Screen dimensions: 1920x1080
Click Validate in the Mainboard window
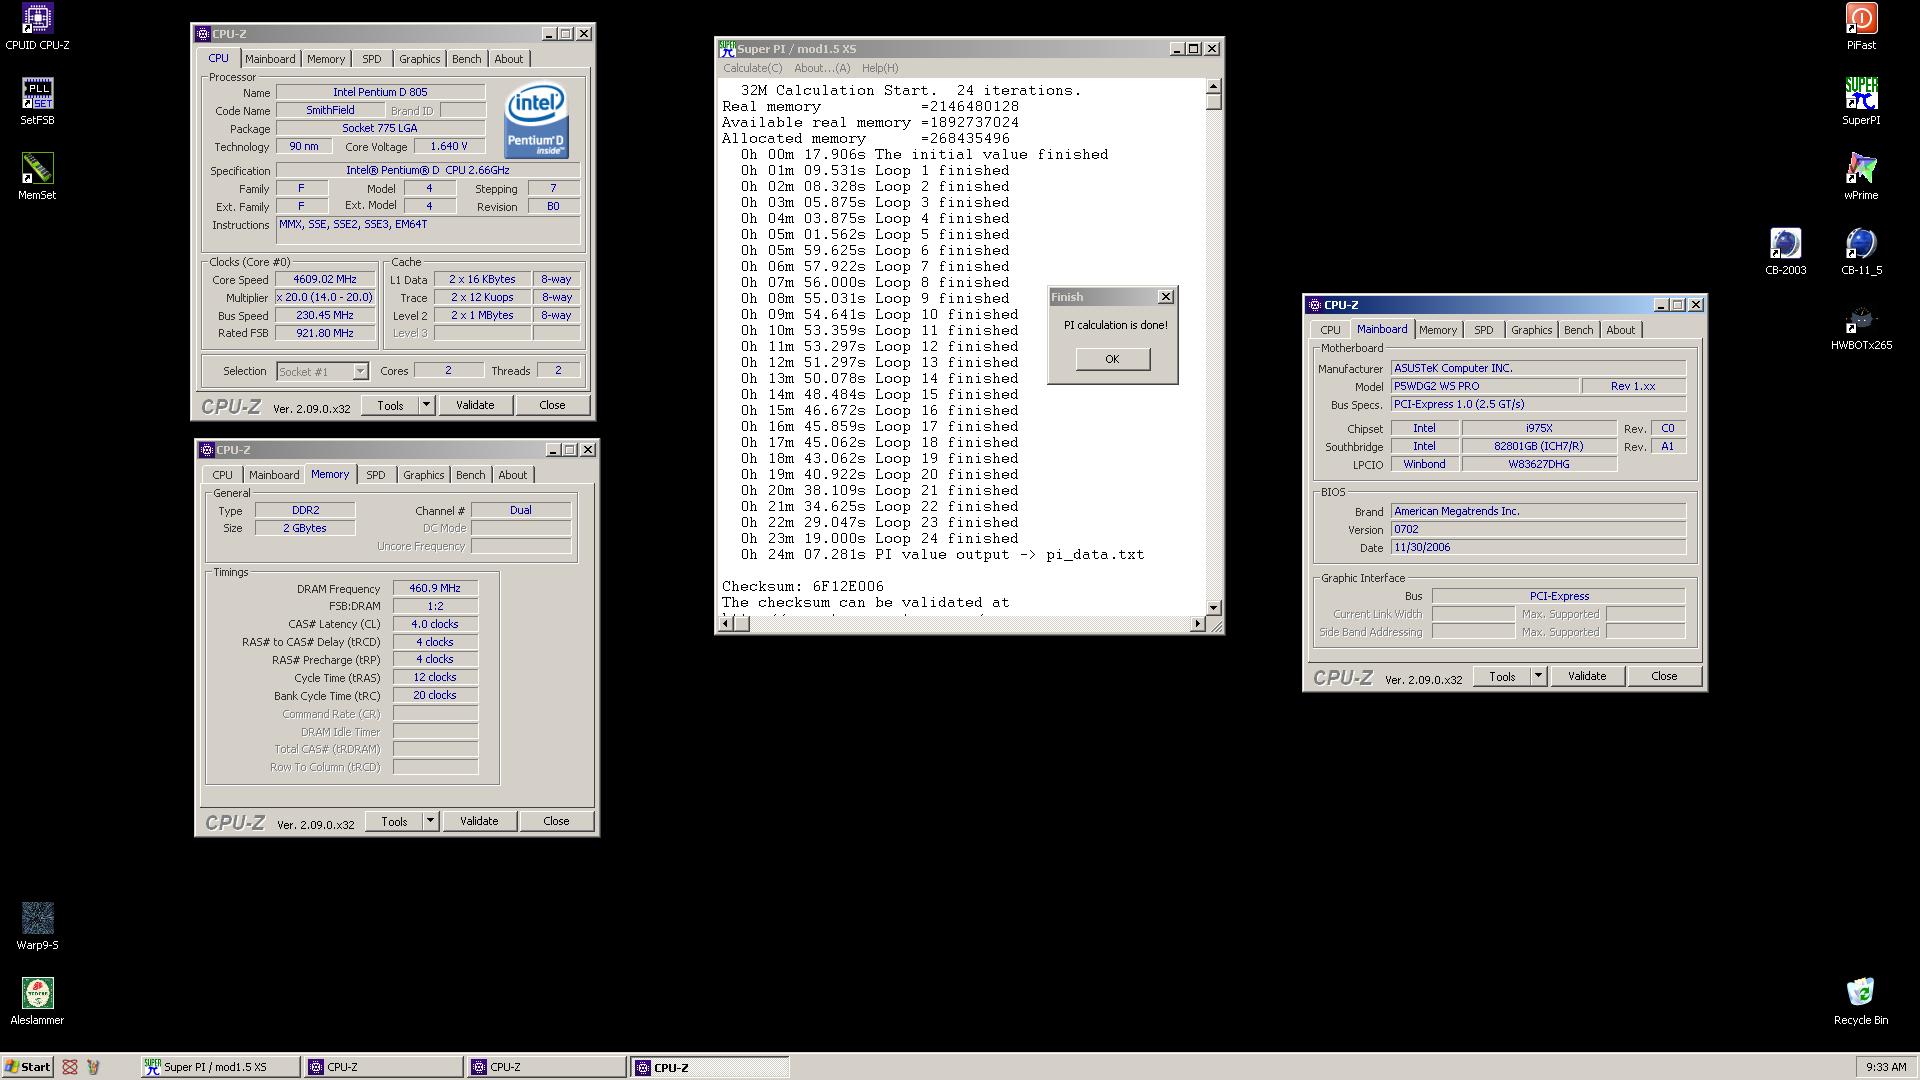(1587, 676)
